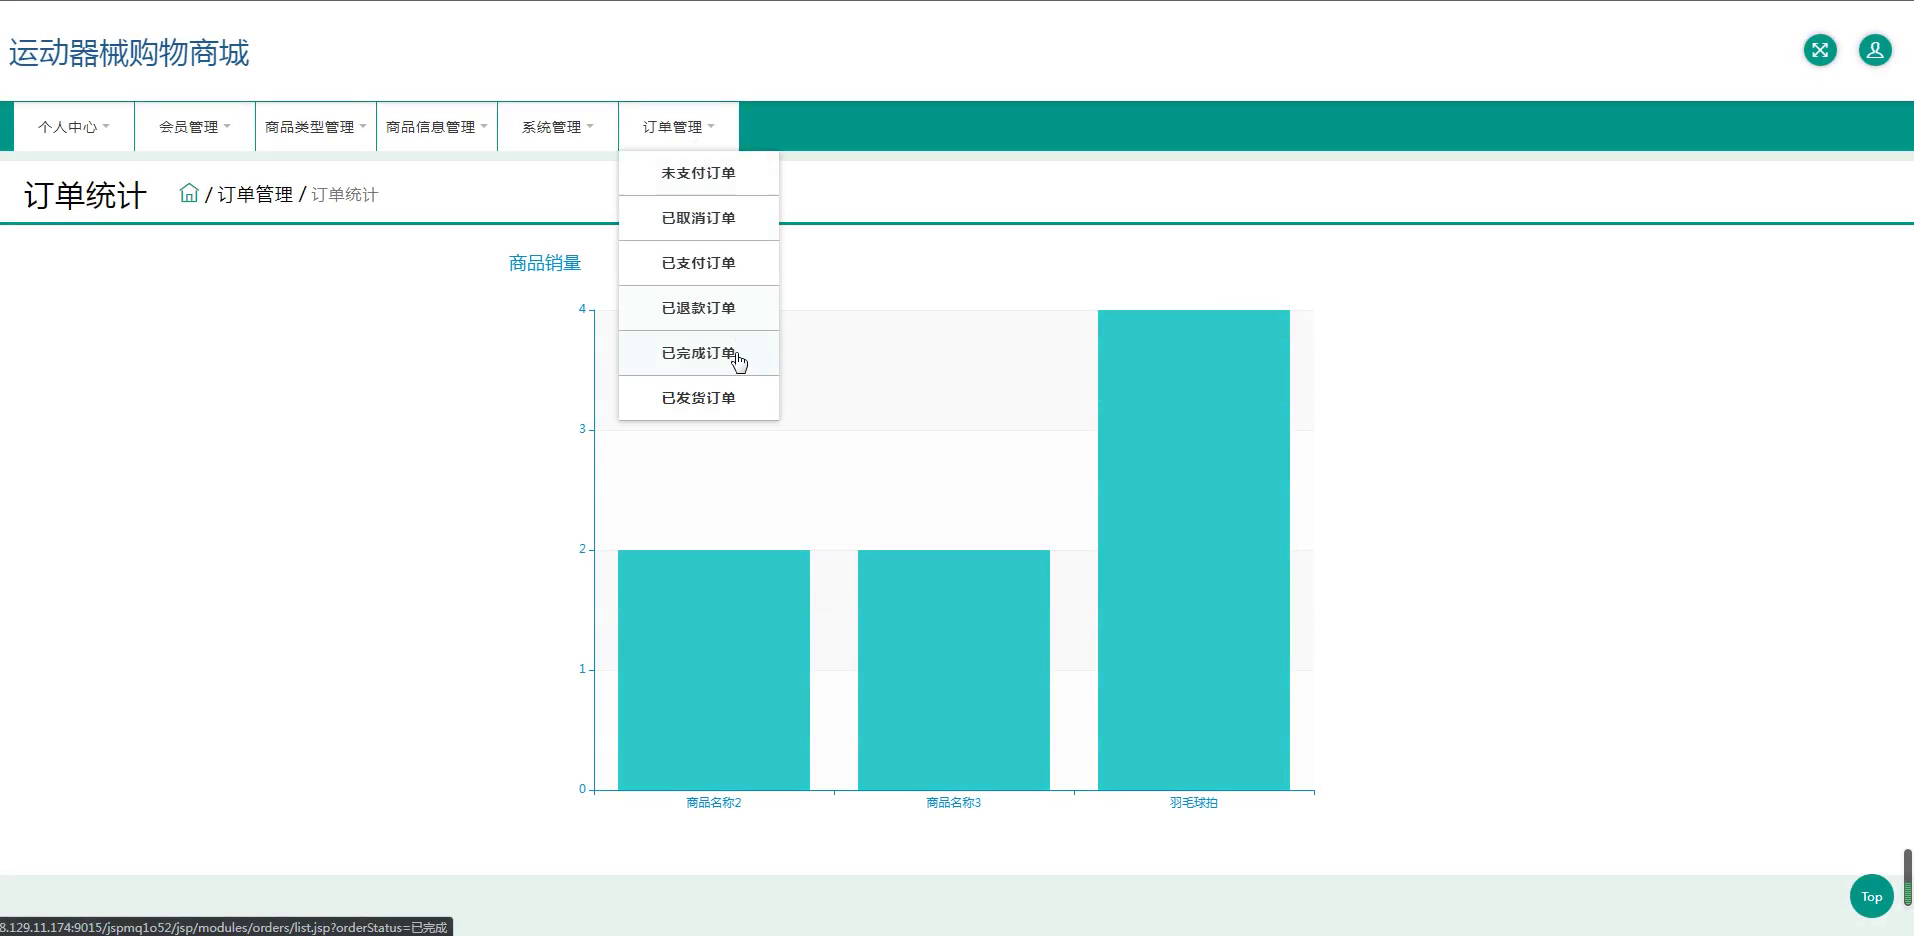This screenshot has height=936, width=1914.
Task: Click the 运动器械购物商城 site title
Action: click(129, 53)
